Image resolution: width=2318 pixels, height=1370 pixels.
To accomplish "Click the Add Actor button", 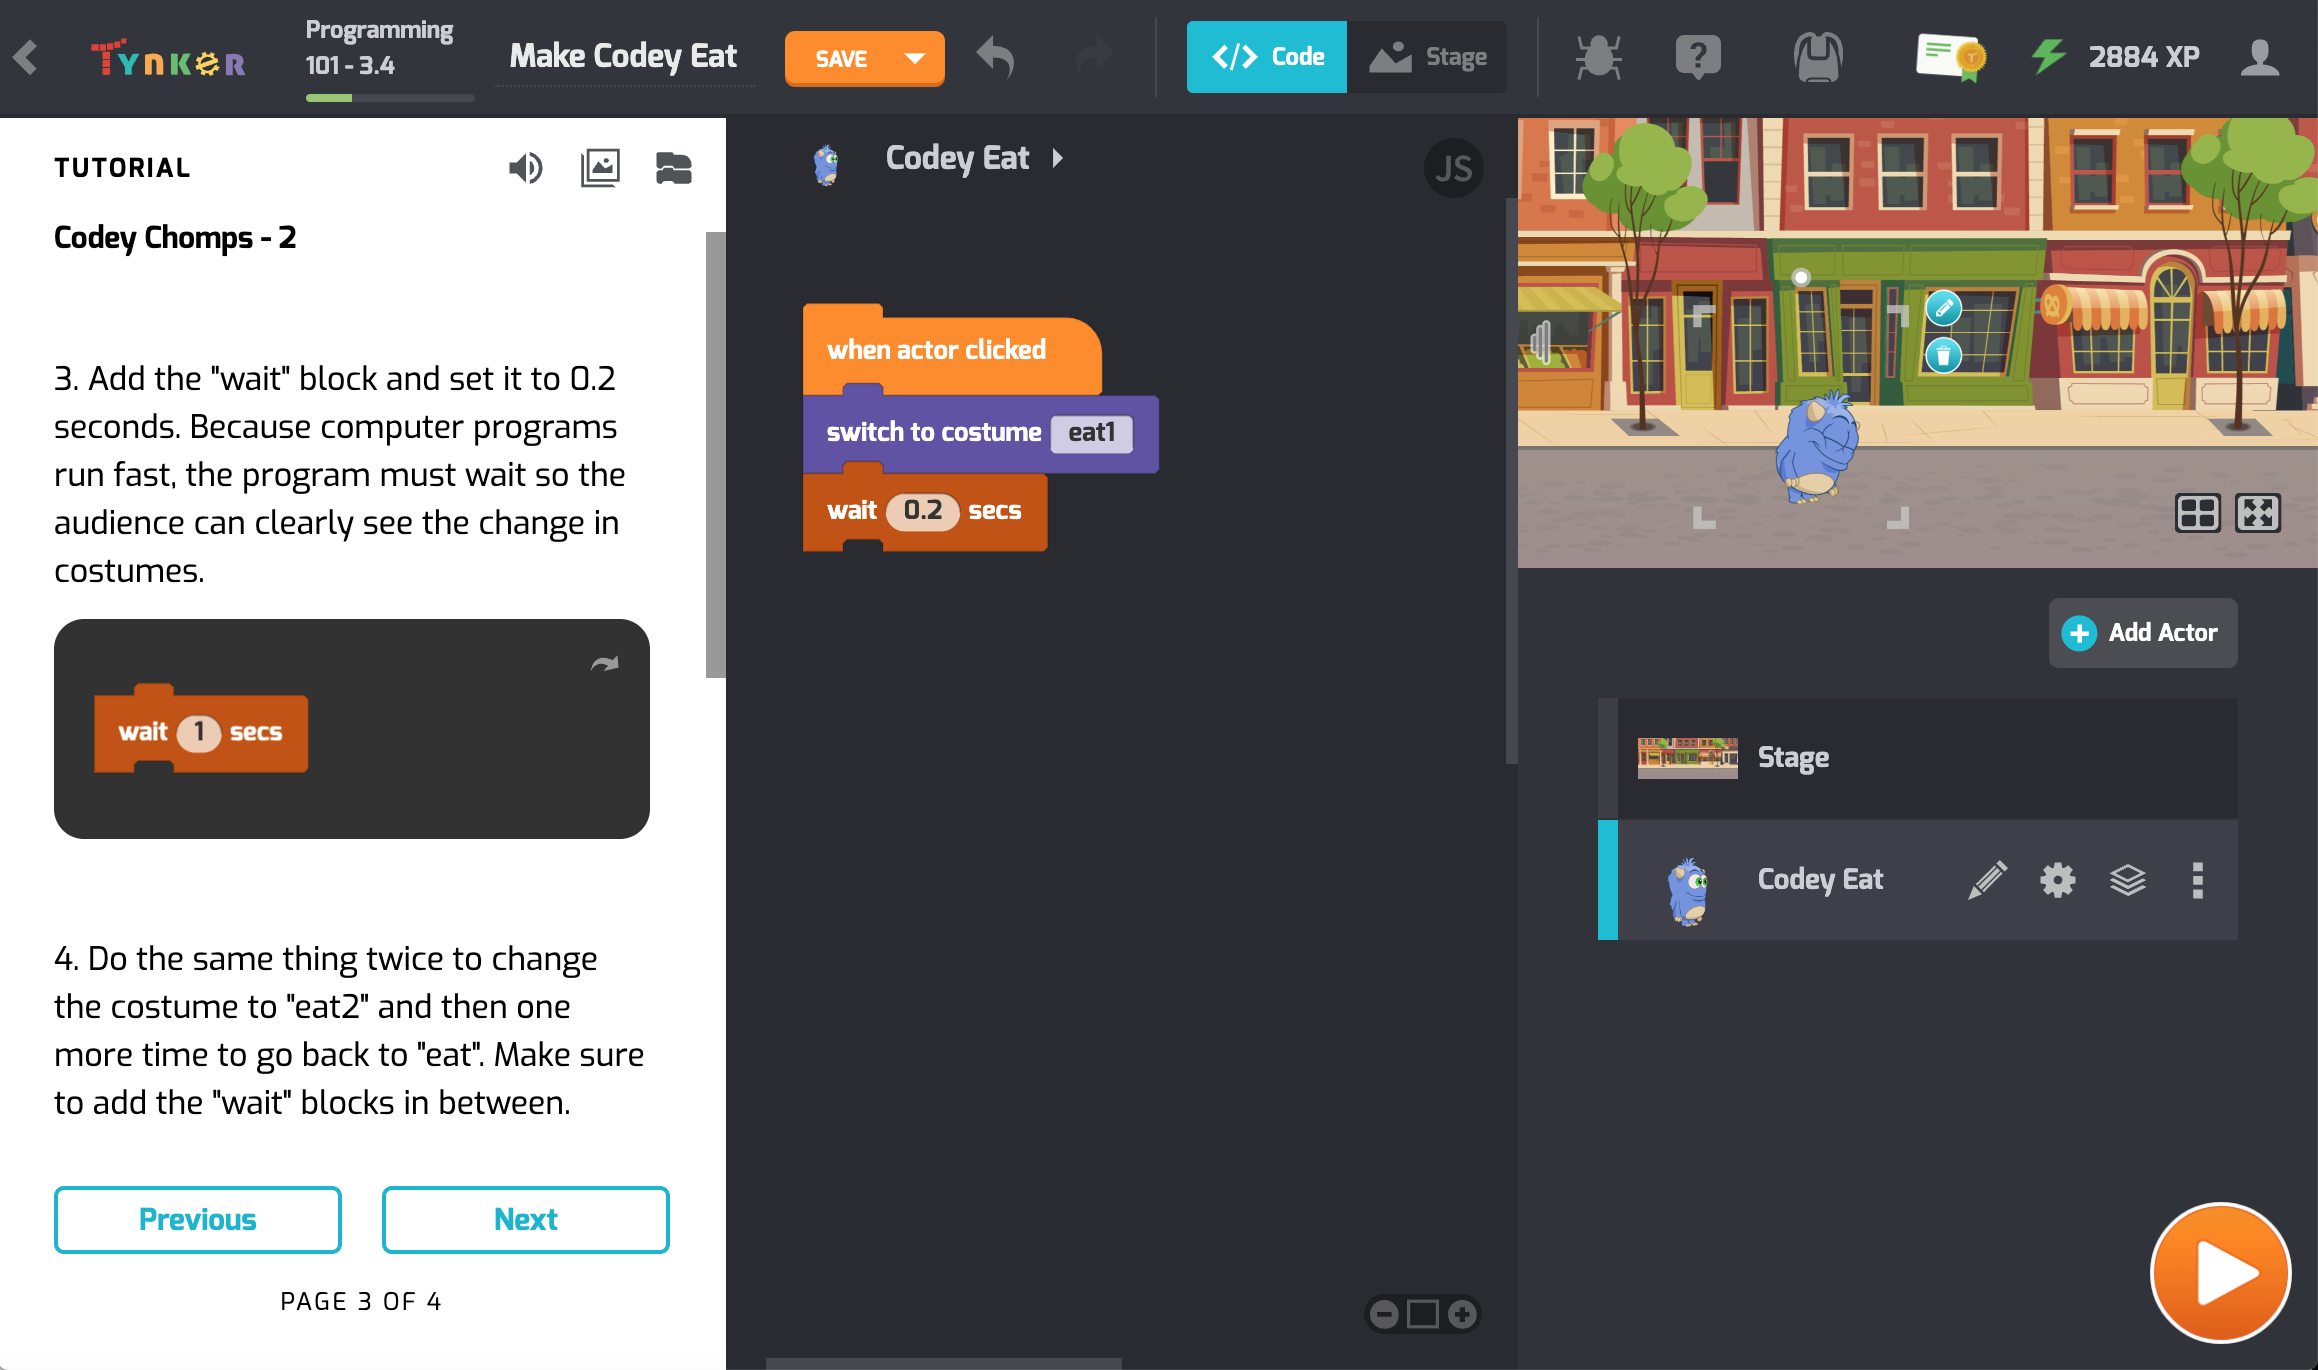I will [2142, 633].
